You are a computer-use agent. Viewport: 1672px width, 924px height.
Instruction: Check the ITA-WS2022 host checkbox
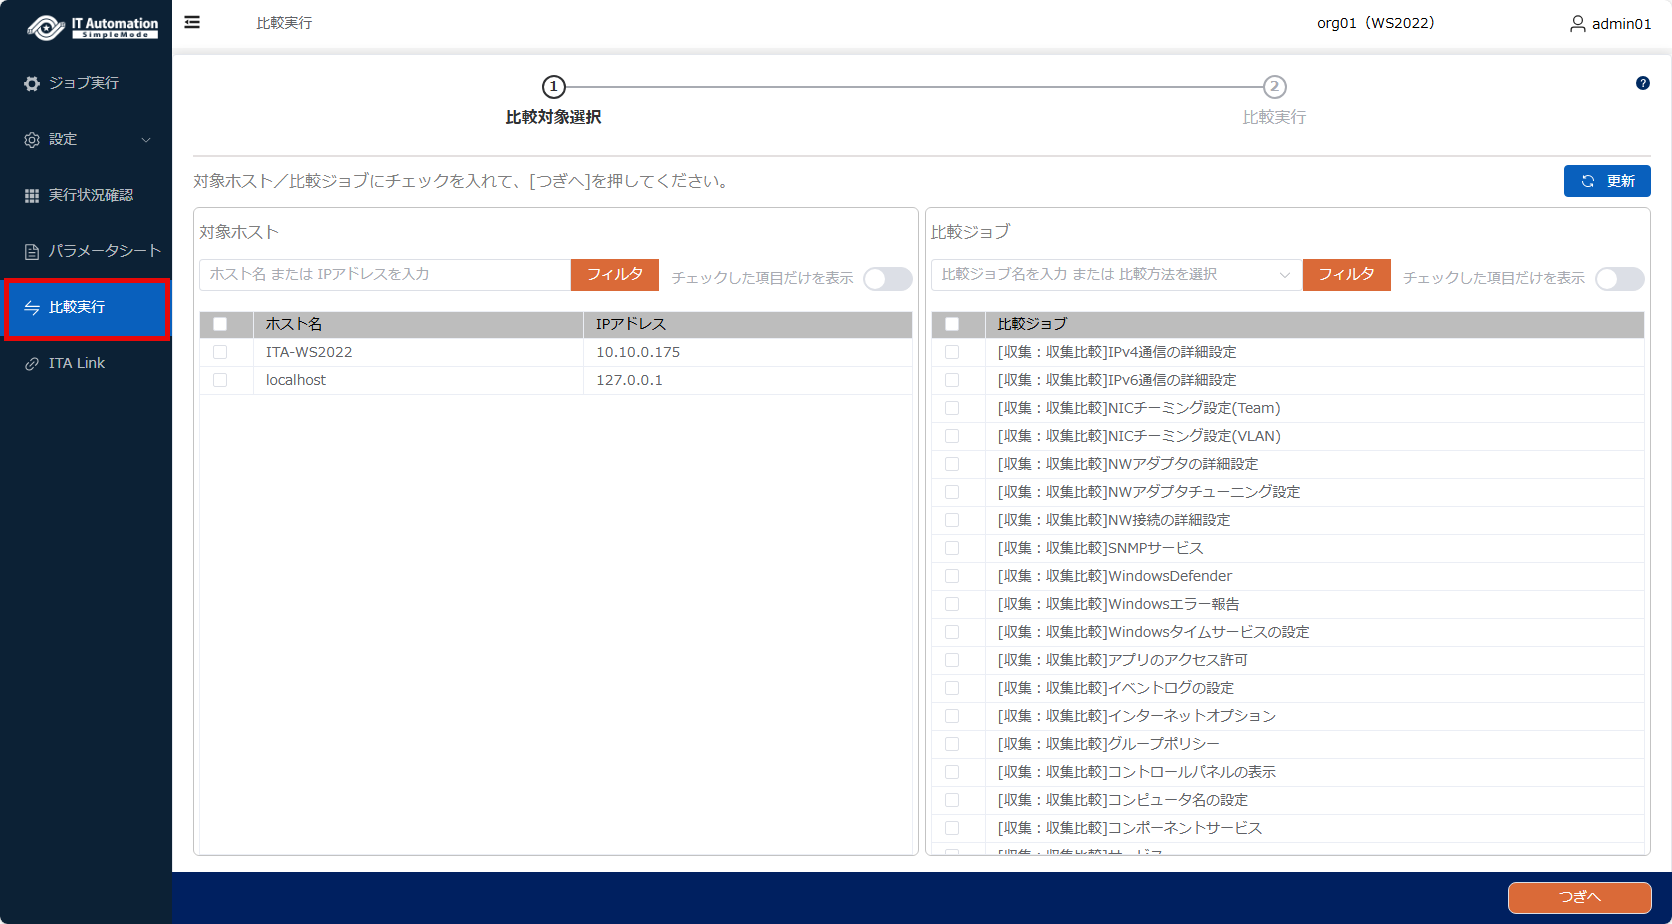(220, 352)
